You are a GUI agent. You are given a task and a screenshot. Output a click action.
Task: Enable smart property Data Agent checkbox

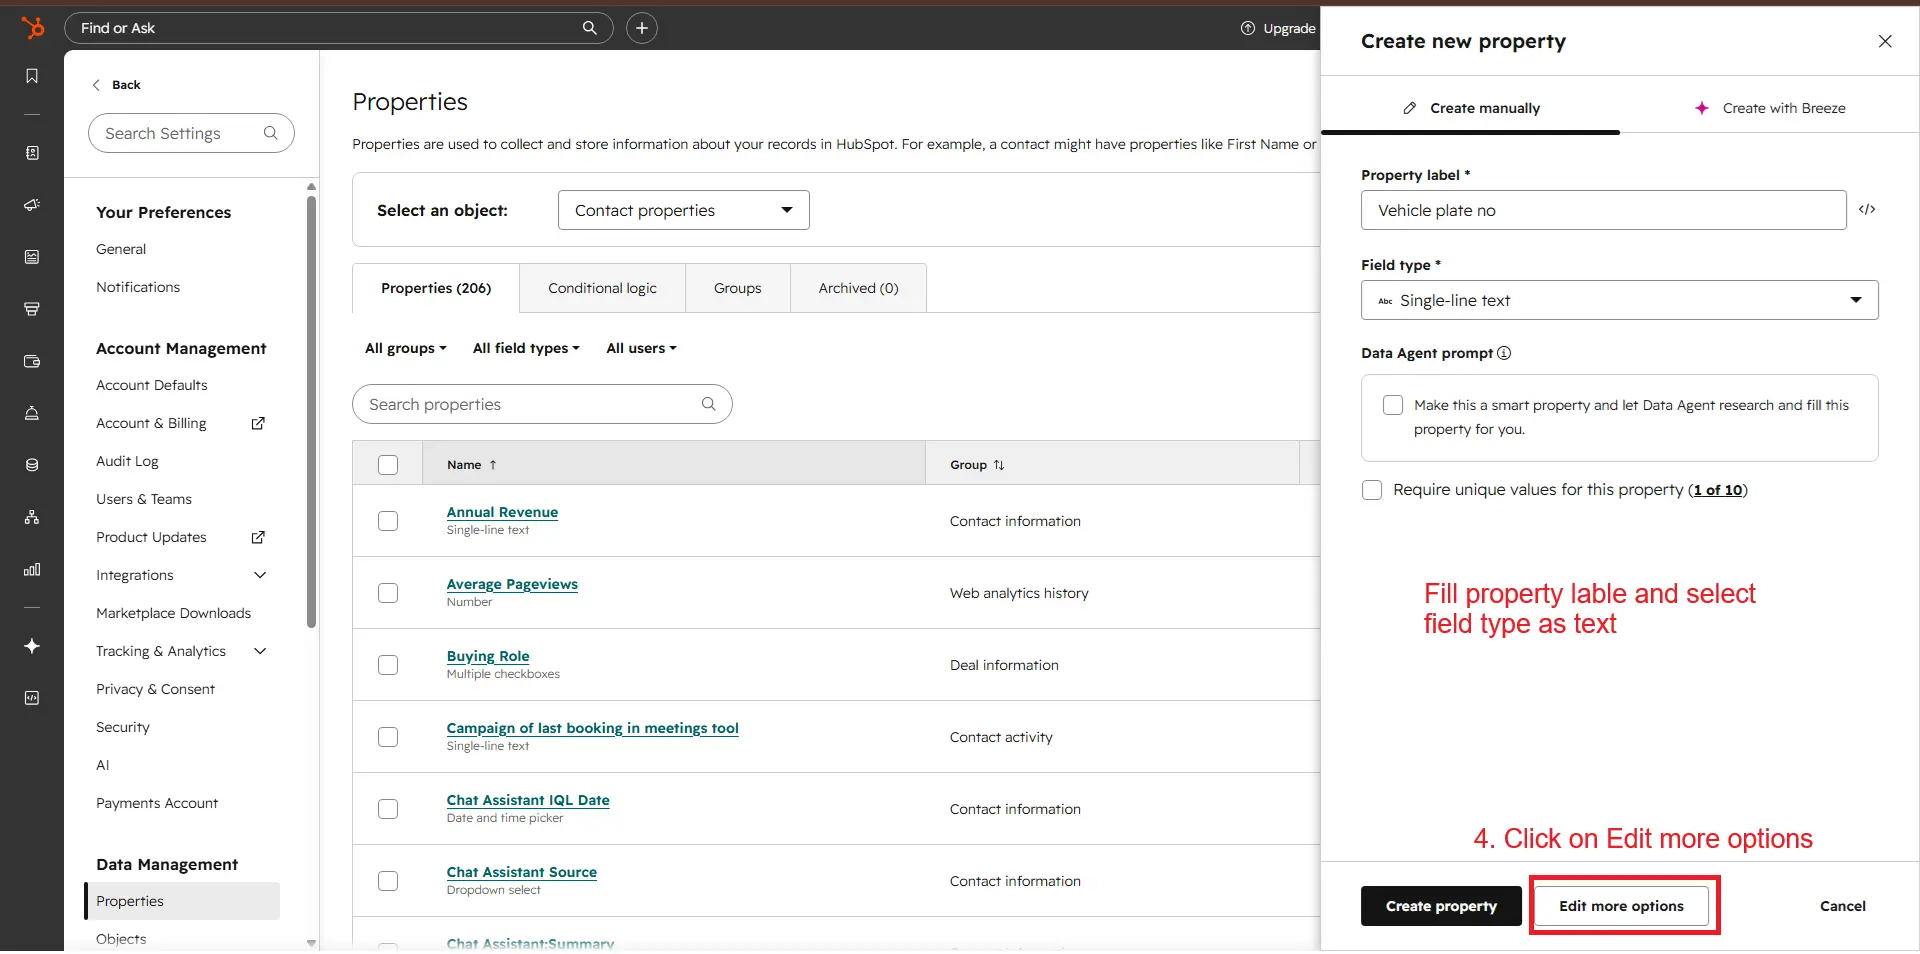pyautogui.click(x=1393, y=405)
